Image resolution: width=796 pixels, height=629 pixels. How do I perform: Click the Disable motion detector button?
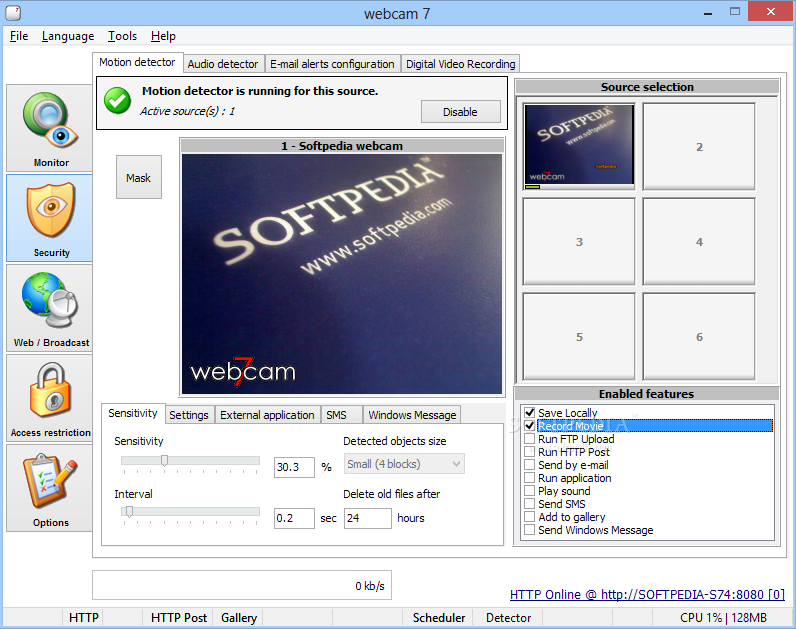(460, 112)
